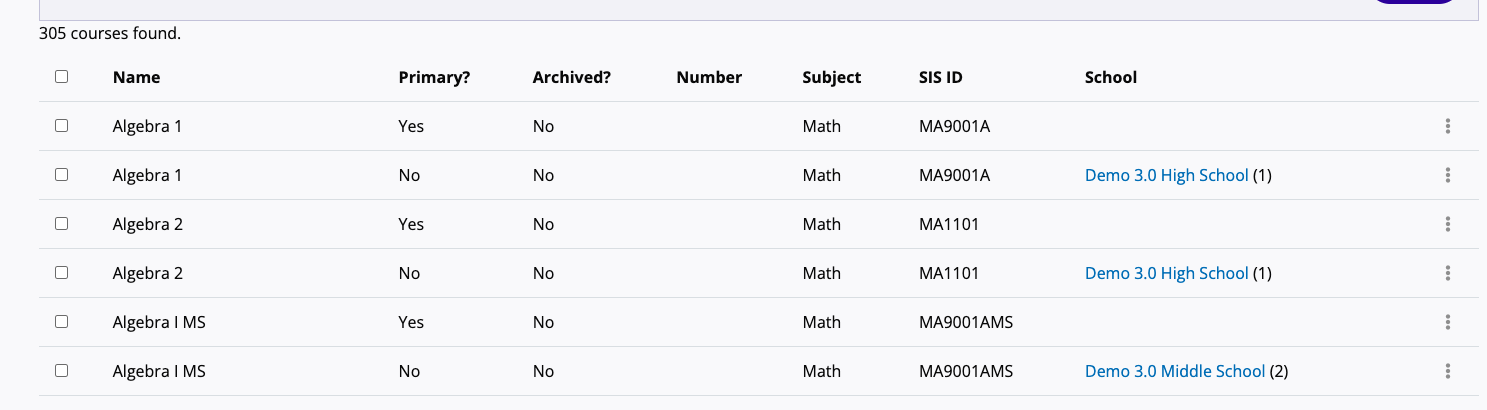Open kebab menu for primary Algebra 1 row
The image size is (1487, 410).
[1447, 126]
